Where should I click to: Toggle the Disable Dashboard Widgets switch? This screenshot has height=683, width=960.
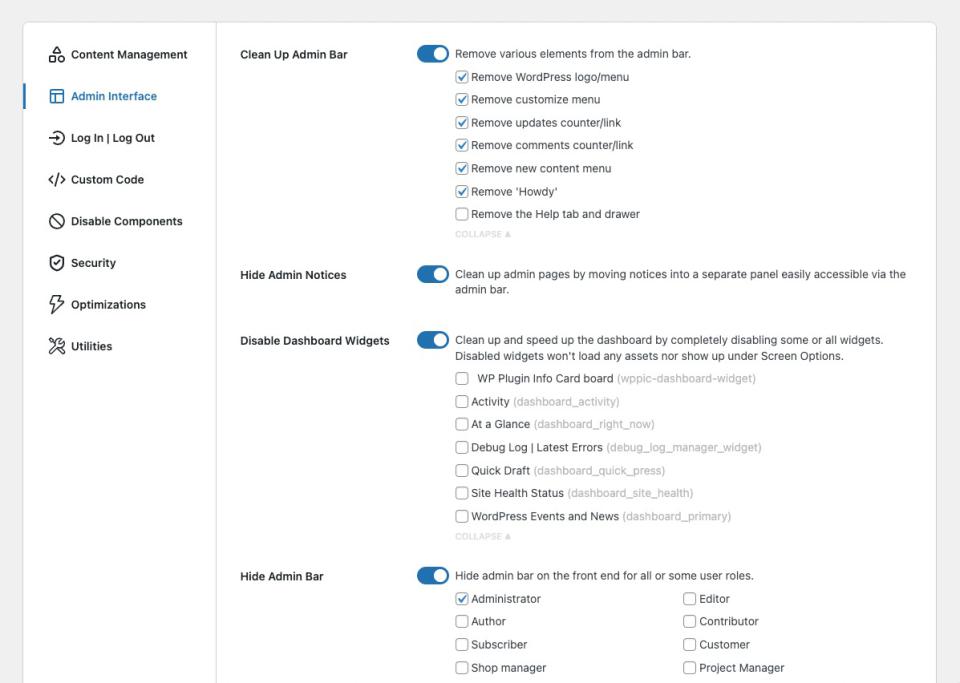433,340
